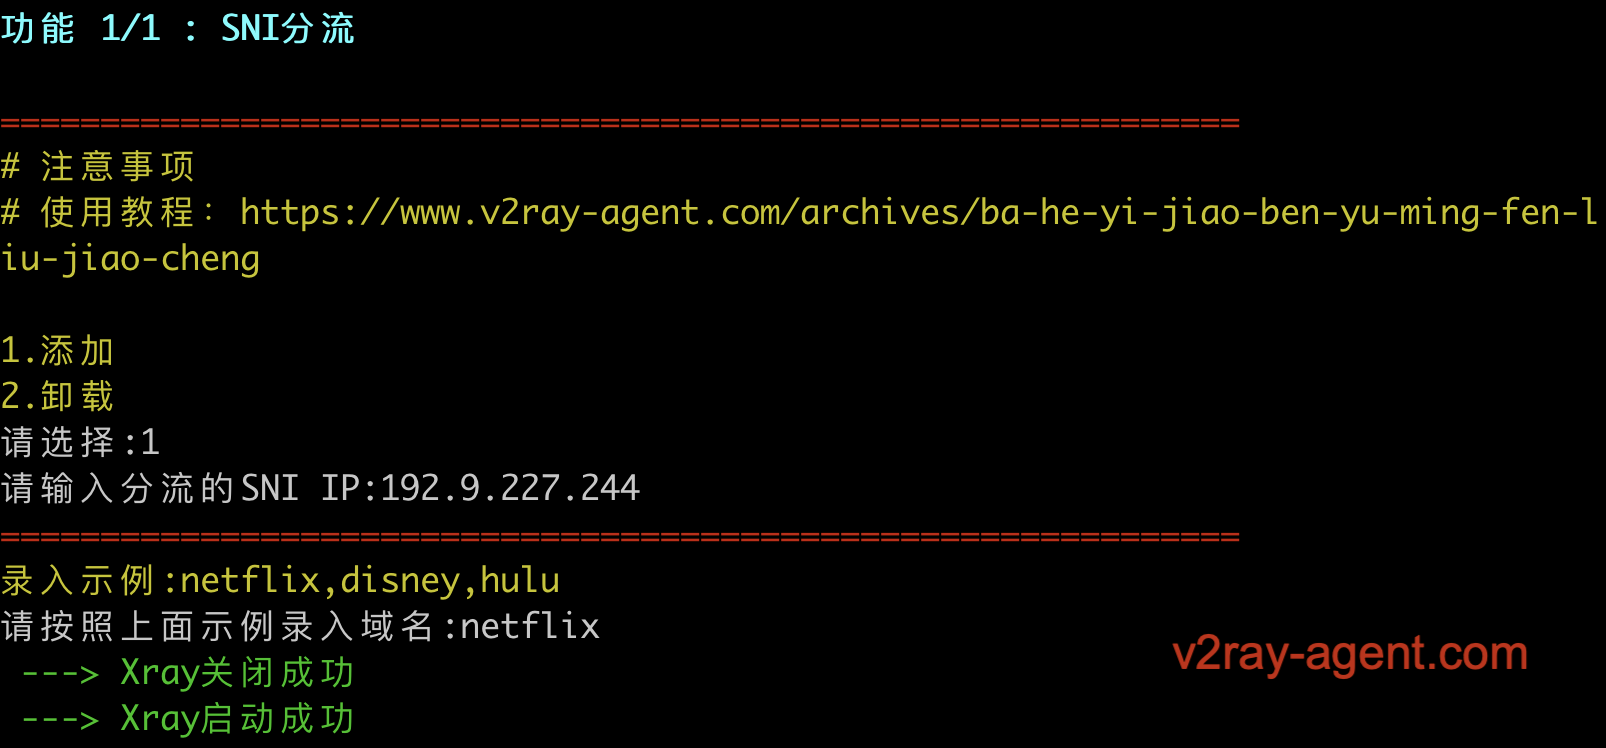
Task: Click the wrapped URL ending iu-jiao-cheng
Action: coord(130,259)
